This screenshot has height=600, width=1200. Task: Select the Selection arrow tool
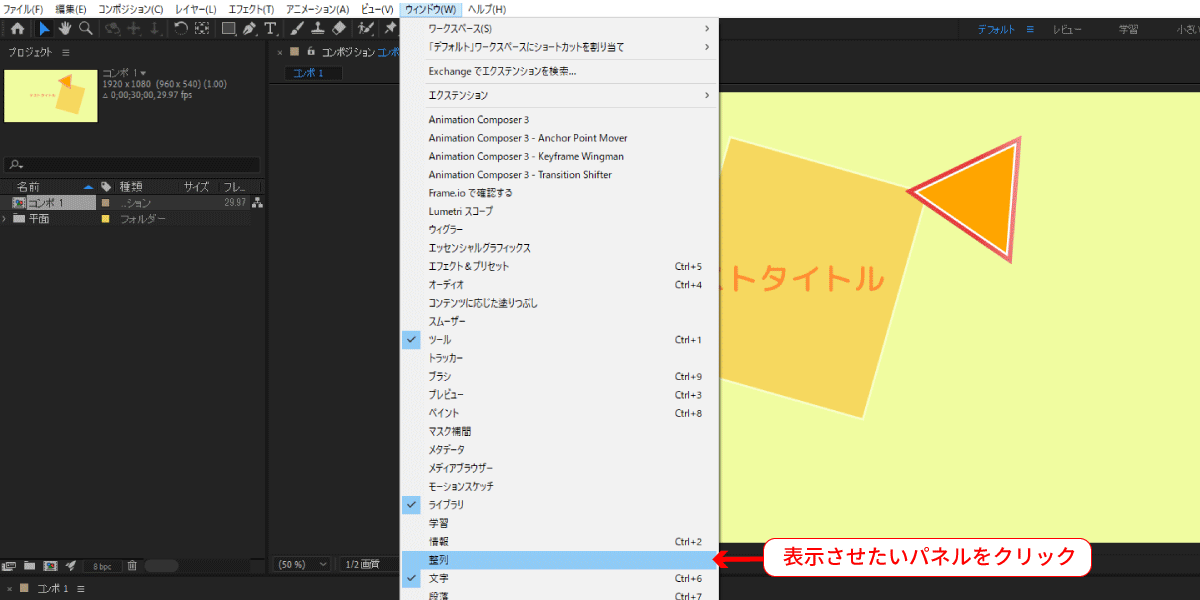[44, 28]
